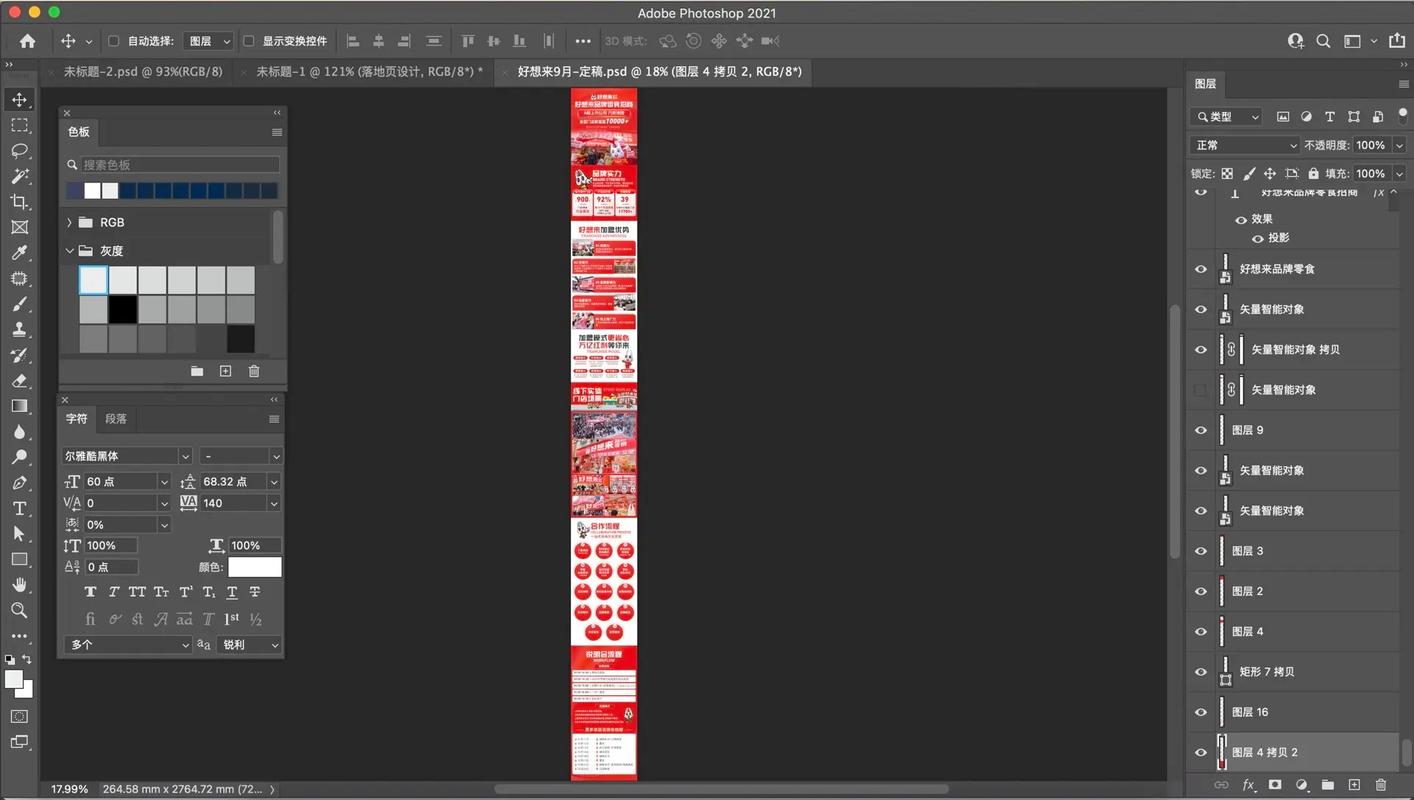Select the Horizontal Type tool
Image resolution: width=1414 pixels, height=800 pixels.
click(x=19, y=508)
